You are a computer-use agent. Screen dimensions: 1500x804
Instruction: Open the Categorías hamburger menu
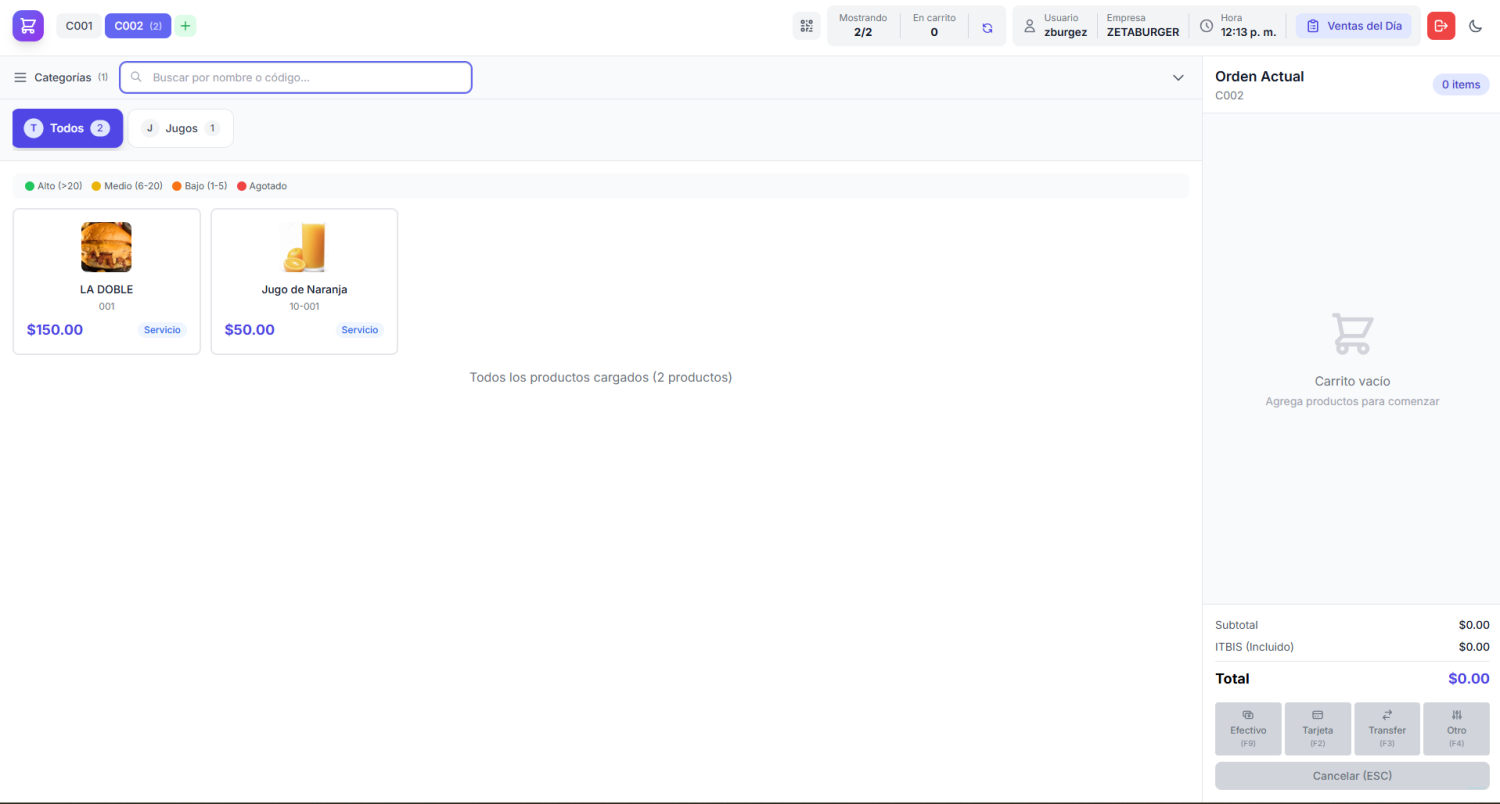pyautogui.click(x=20, y=78)
